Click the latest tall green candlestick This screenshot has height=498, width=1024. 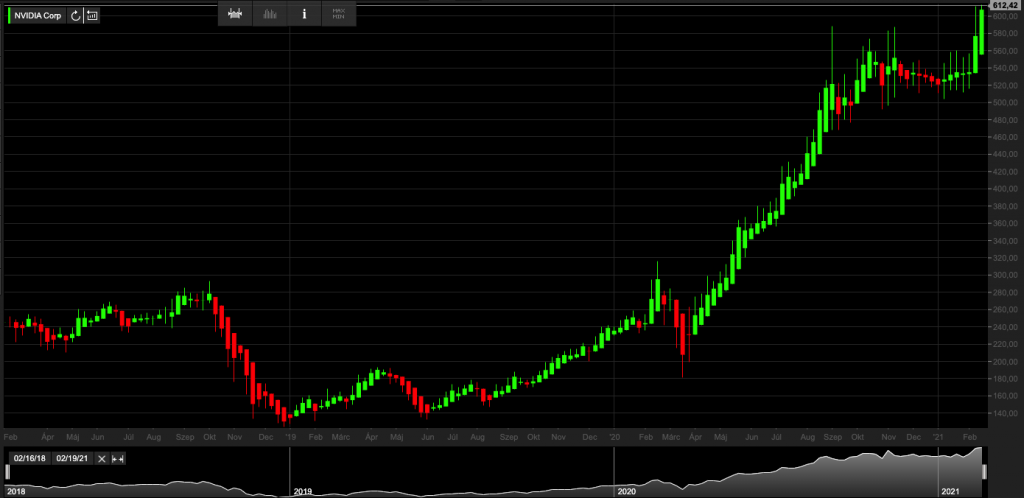point(982,32)
